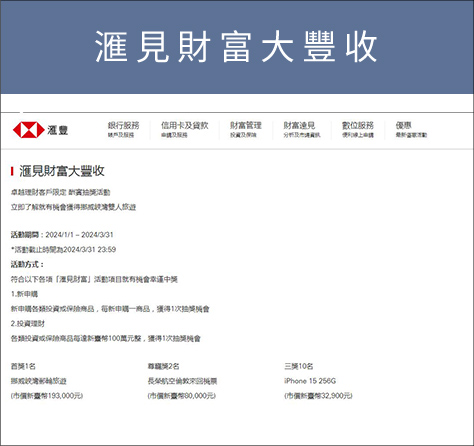Click the 1.新申購 item heading
Image resolution: width=474 pixels, height=446 pixels.
point(24,294)
